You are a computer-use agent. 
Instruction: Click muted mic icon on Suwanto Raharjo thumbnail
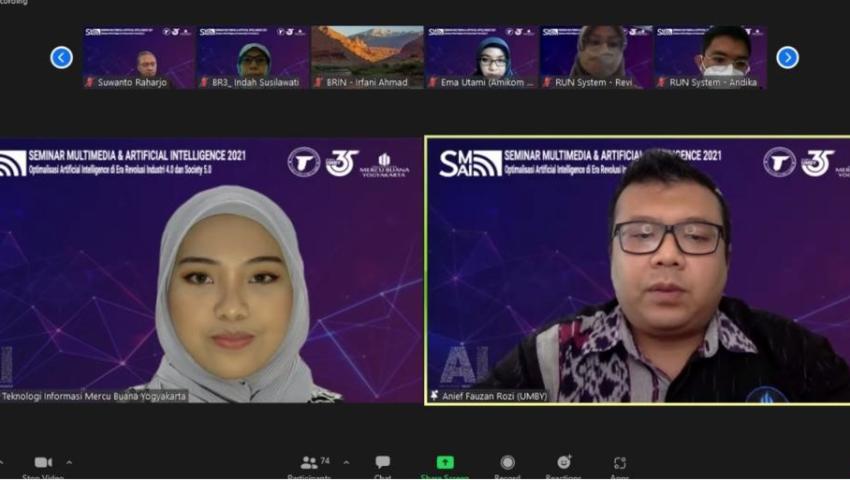point(90,82)
